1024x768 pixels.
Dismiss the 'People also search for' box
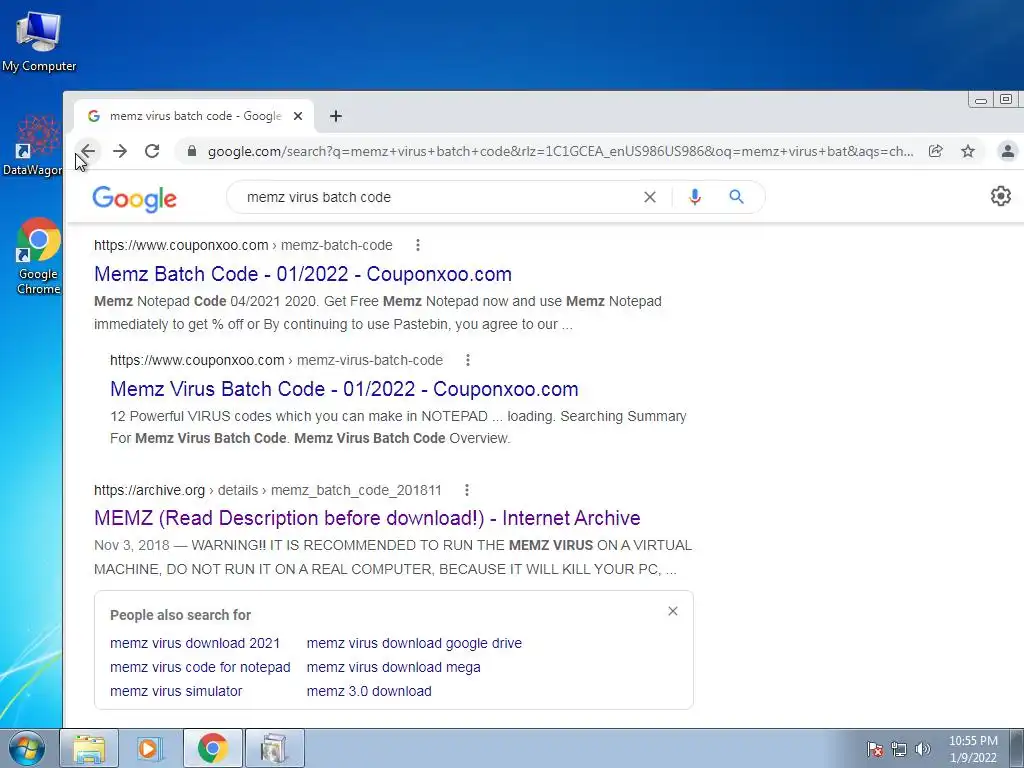point(673,611)
